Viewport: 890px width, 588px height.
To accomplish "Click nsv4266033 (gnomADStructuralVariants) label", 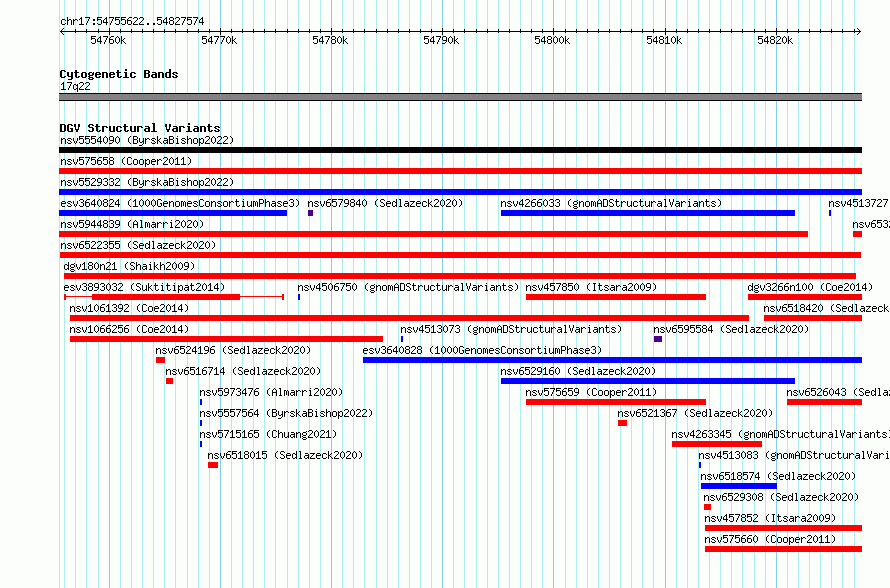I will click(611, 203).
